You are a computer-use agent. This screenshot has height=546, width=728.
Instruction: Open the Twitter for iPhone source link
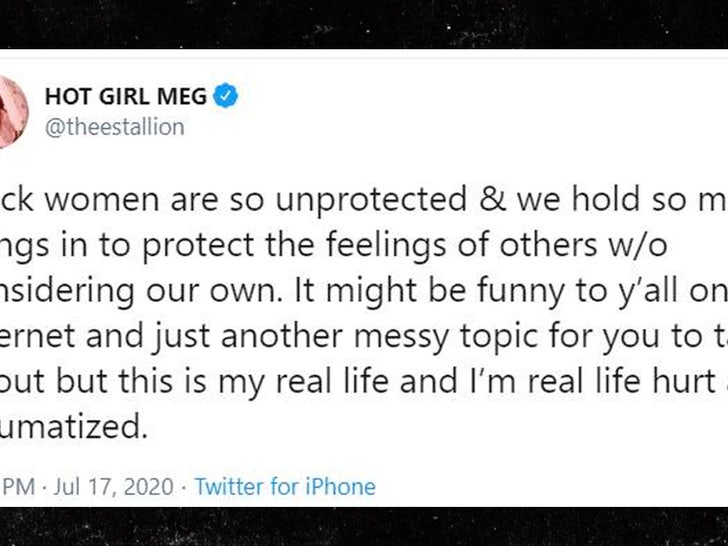285,487
